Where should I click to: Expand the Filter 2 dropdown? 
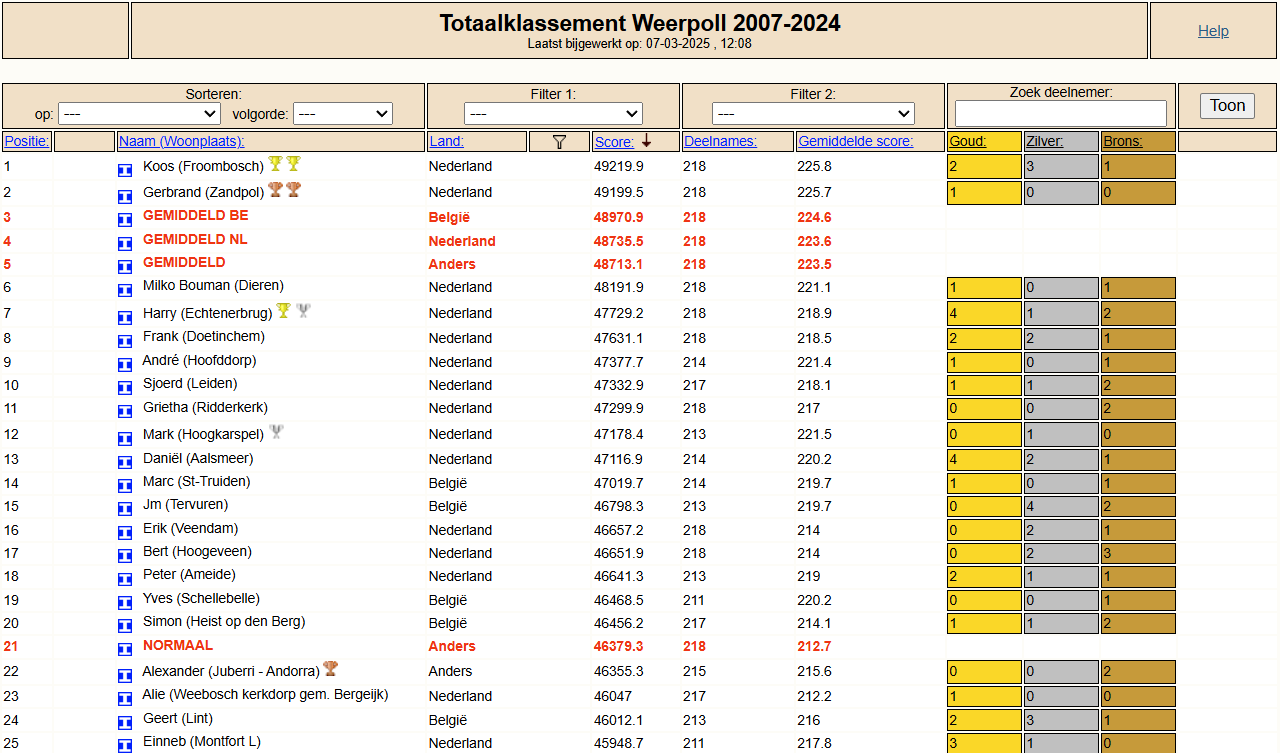pos(813,114)
